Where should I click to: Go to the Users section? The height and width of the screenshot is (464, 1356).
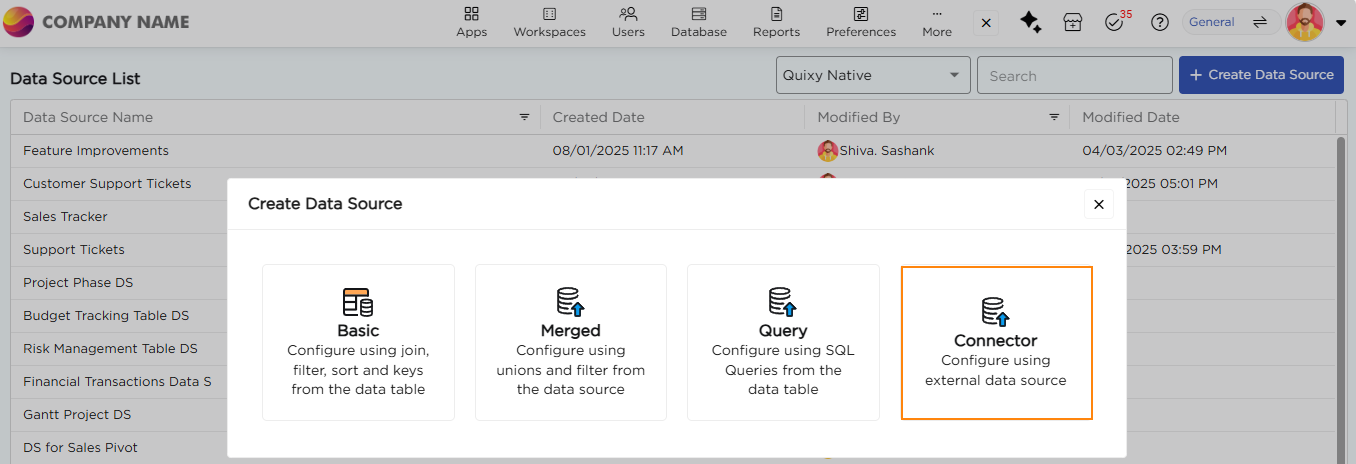(x=628, y=22)
